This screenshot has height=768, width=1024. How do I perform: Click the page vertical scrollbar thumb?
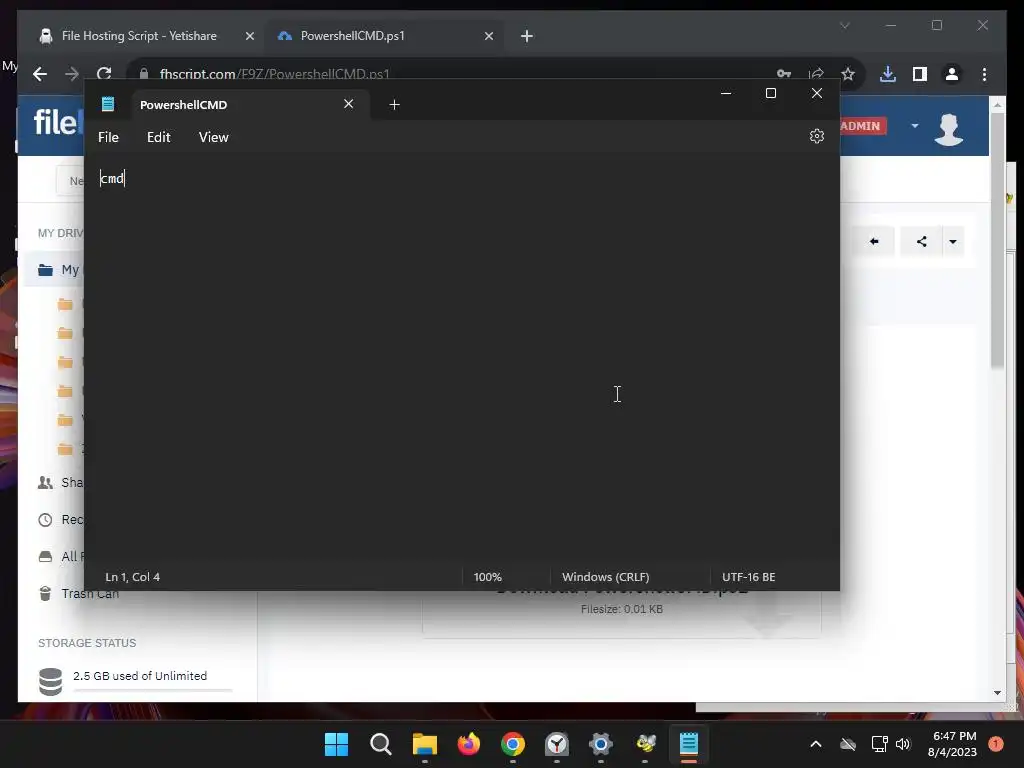997,242
